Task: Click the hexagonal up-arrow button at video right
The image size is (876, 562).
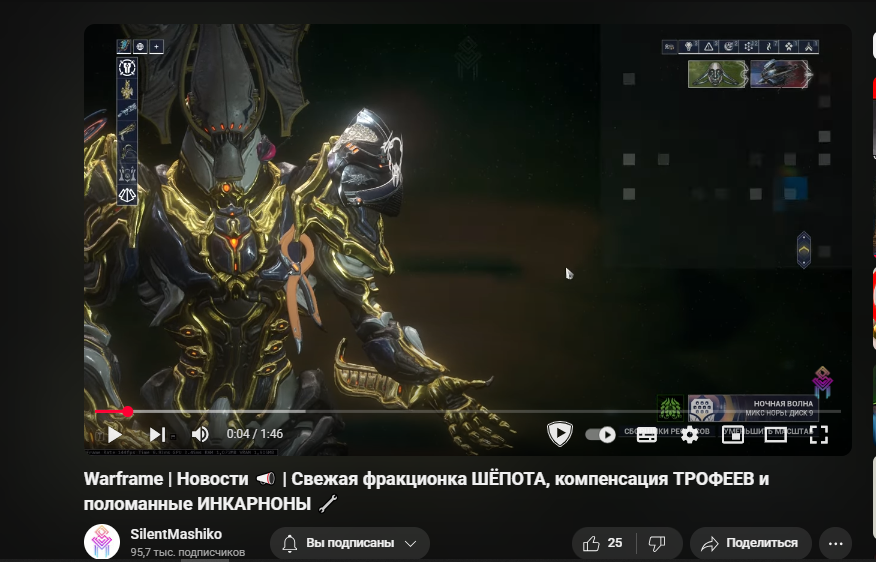Action: click(x=804, y=250)
